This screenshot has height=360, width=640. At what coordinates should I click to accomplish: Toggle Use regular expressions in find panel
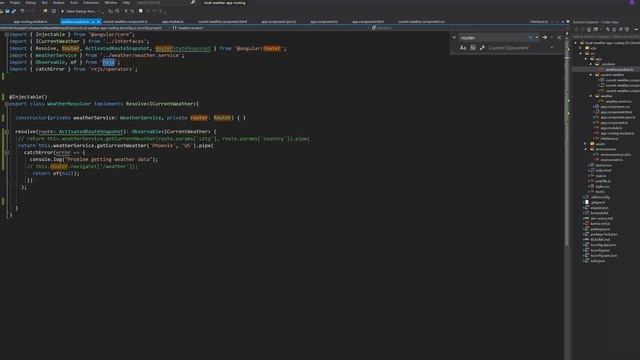click(482, 48)
